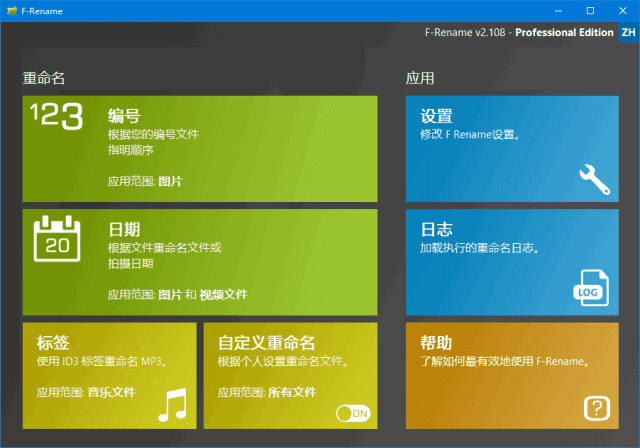Click the text 加载执行的重命名日志
Image resolution: width=640 pixels, height=448 pixels.
480,248
